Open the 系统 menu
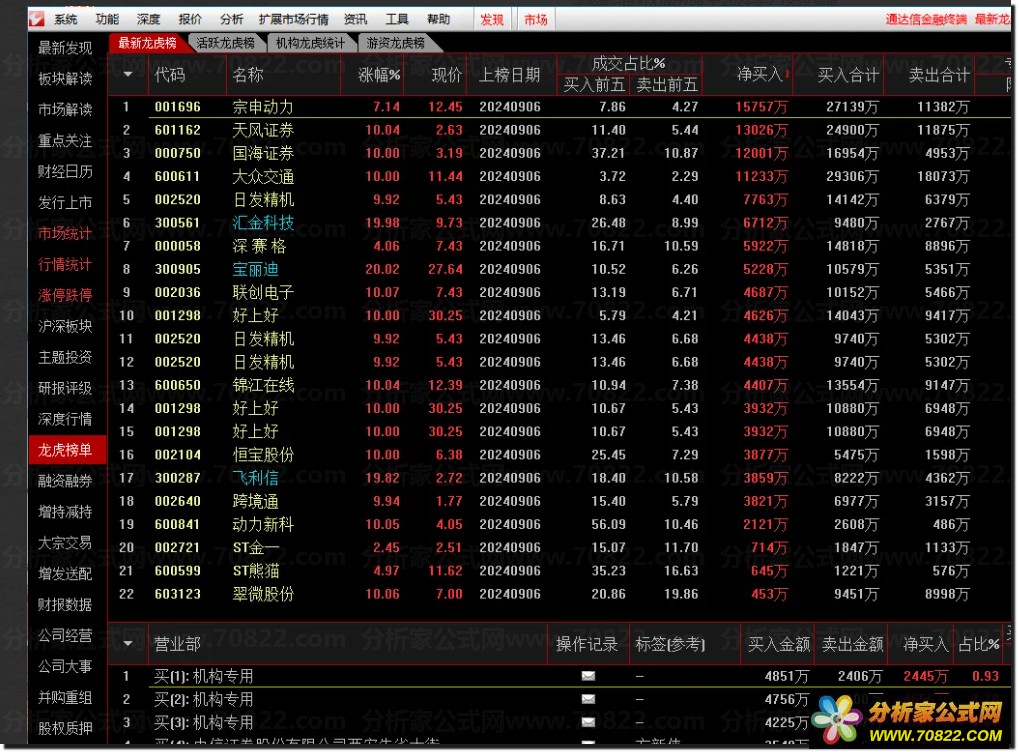 65,19
